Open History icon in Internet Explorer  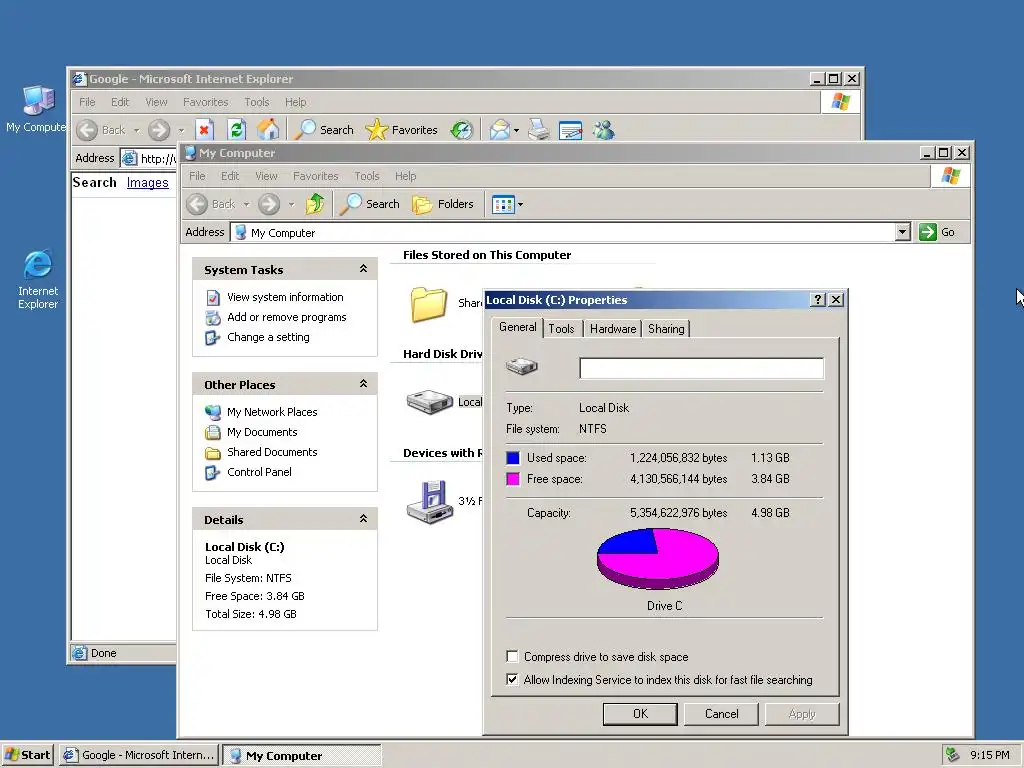coord(462,129)
